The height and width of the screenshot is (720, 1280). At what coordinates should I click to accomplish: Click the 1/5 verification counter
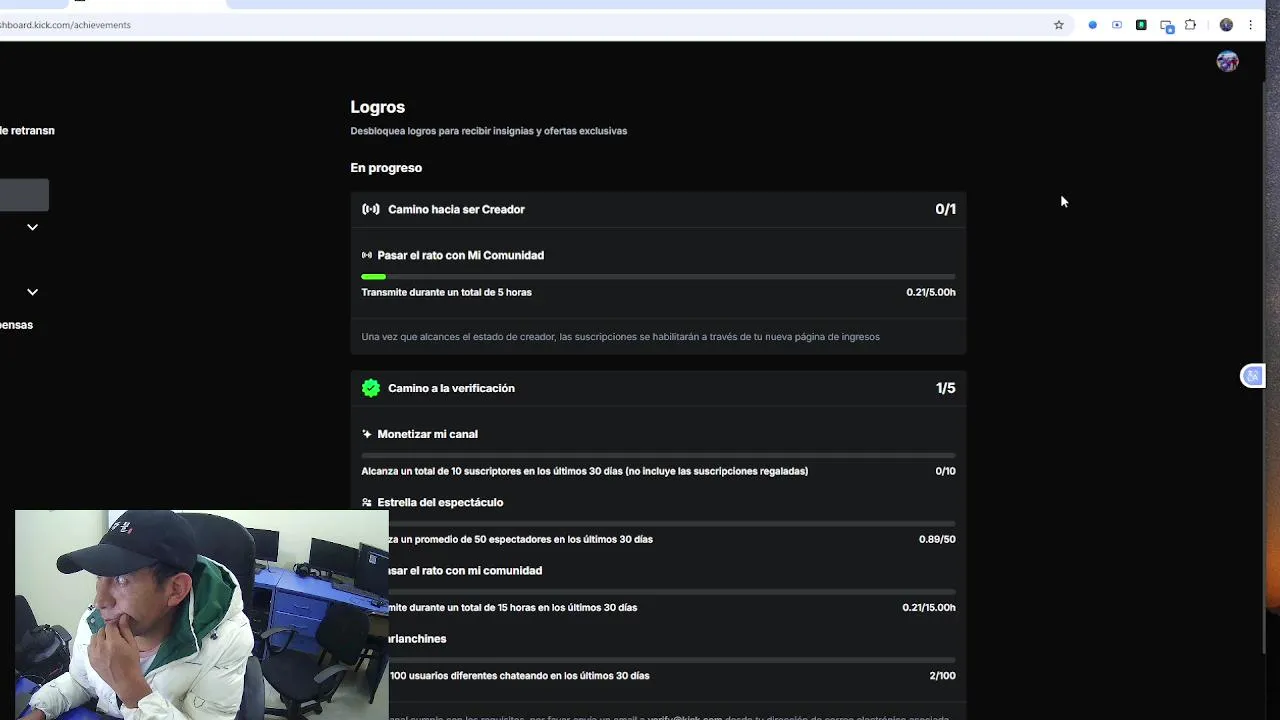coord(945,388)
